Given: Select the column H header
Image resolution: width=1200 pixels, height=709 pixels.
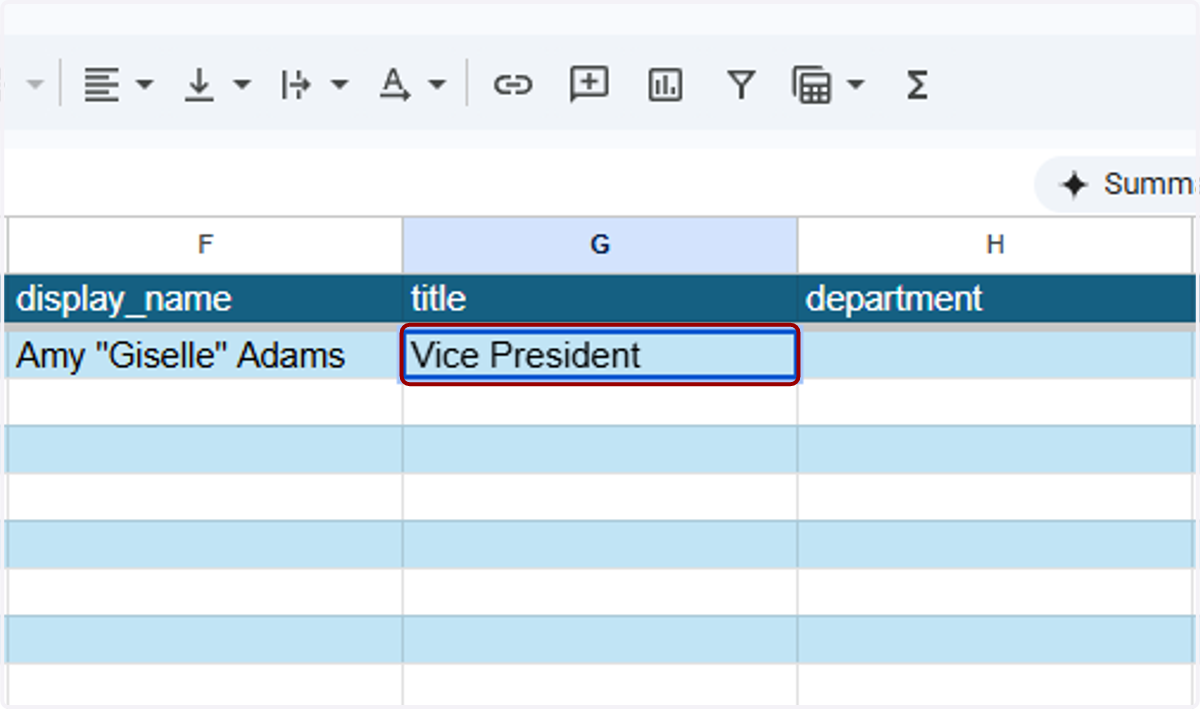Looking at the screenshot, I should click(996, 245).
